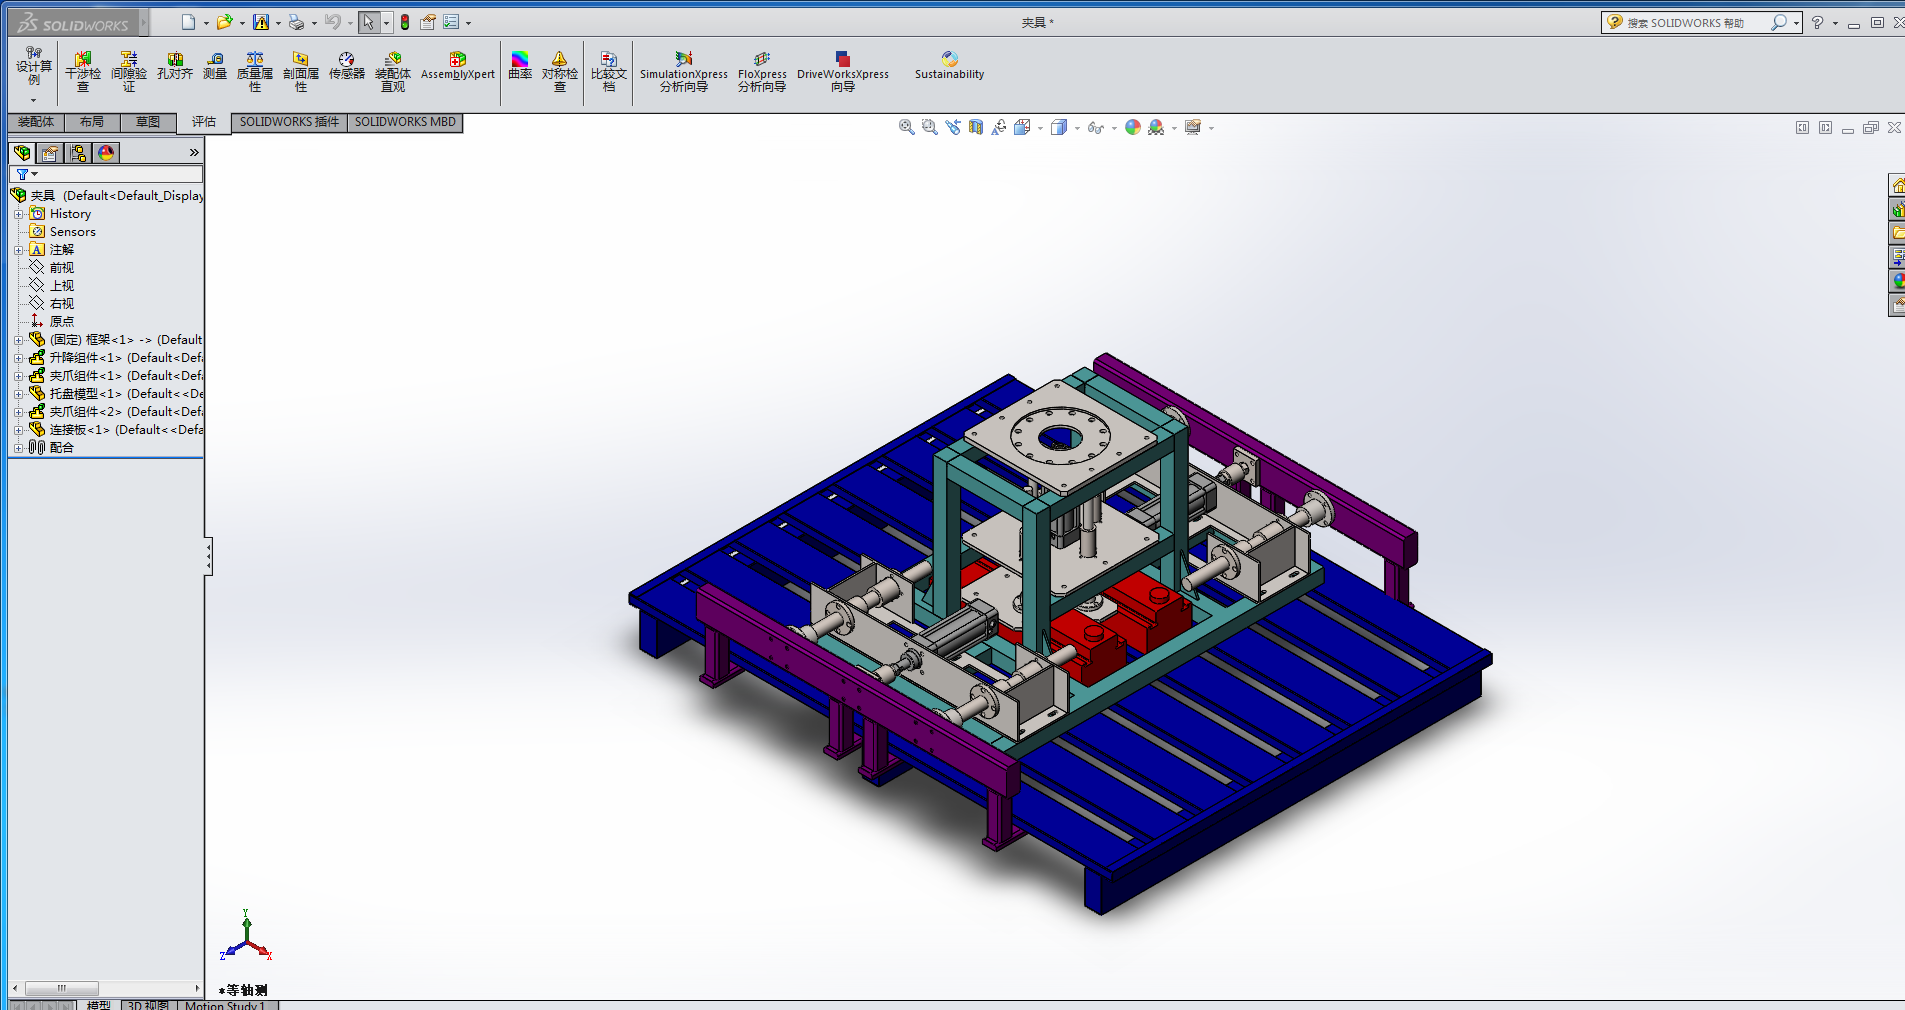Expand the 配合 mates node

pos(18,448)
